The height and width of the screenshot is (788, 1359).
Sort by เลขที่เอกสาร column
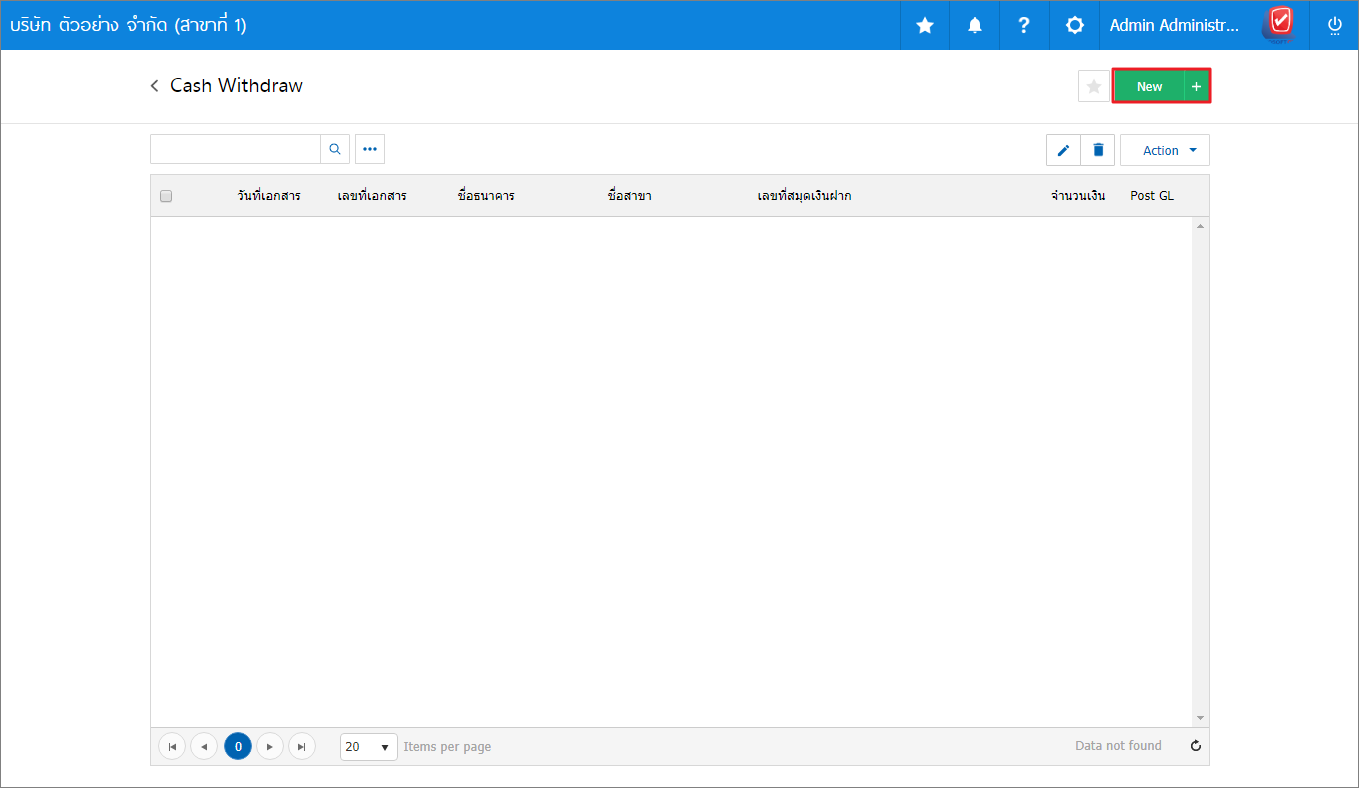372,196
